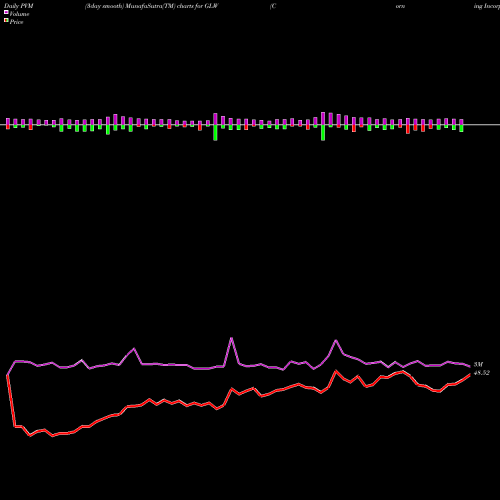Click the 'Volume' legend label
The width and height of the screenshot is (500, 500).
pos(19,14)
